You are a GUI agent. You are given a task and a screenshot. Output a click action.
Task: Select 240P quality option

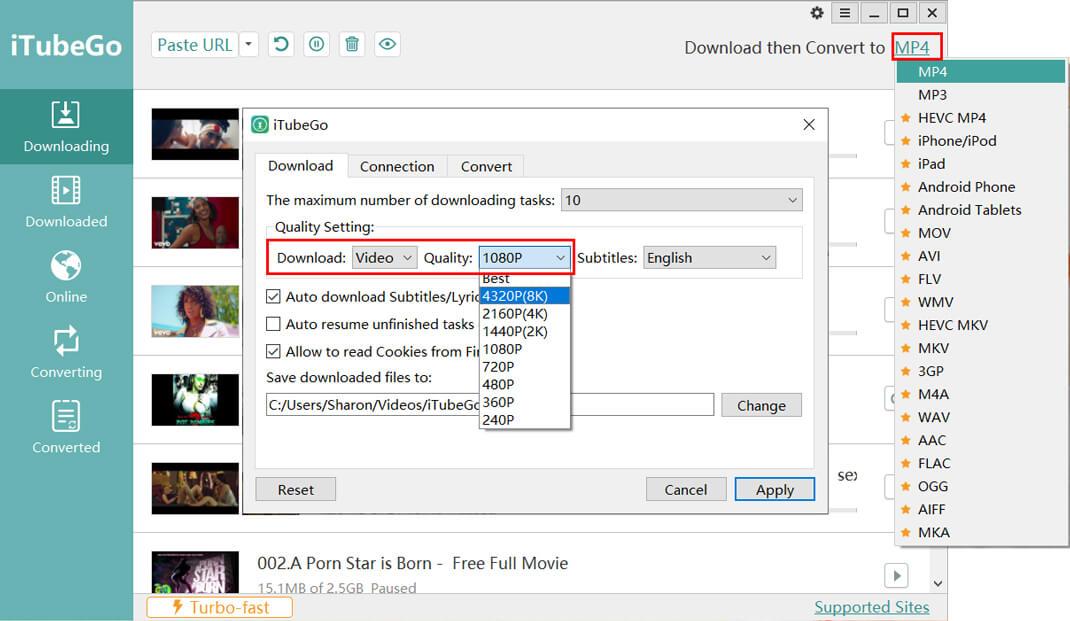coord(524,420)
